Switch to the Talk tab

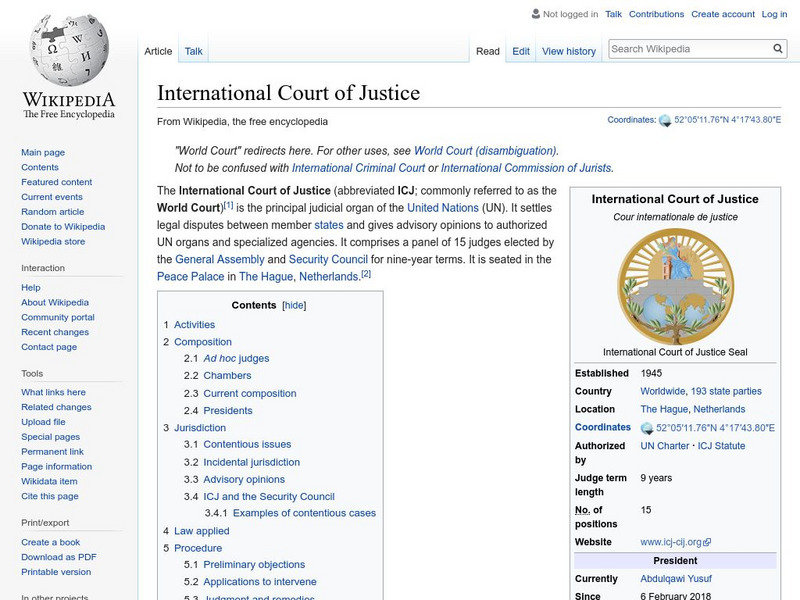(x=192, y=50)
